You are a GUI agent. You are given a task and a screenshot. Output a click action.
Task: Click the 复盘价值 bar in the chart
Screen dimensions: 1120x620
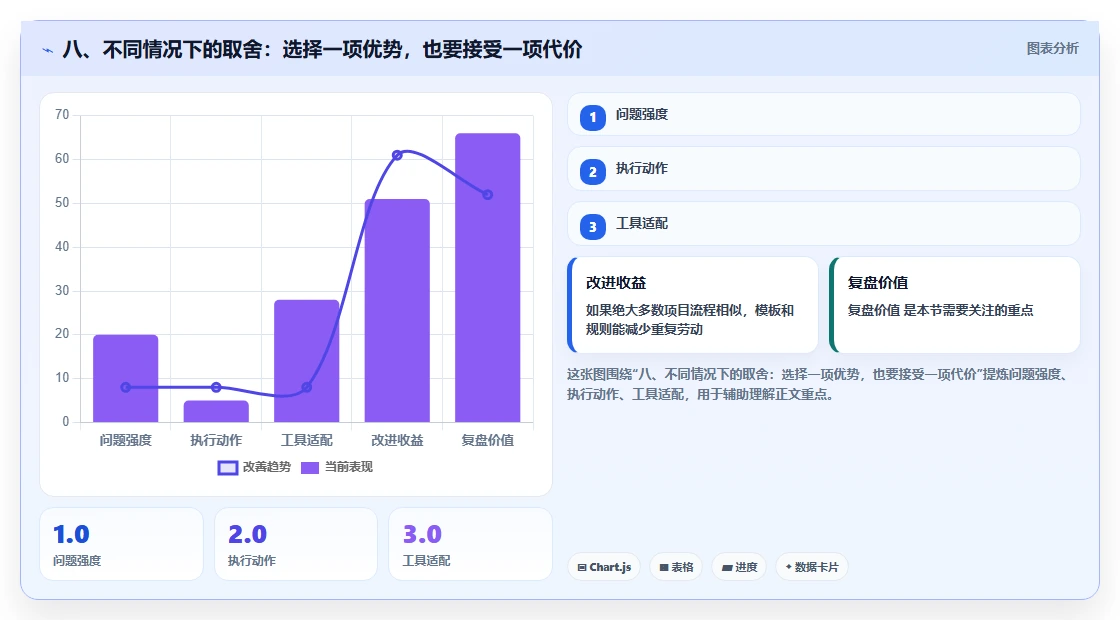coord(488,278)
